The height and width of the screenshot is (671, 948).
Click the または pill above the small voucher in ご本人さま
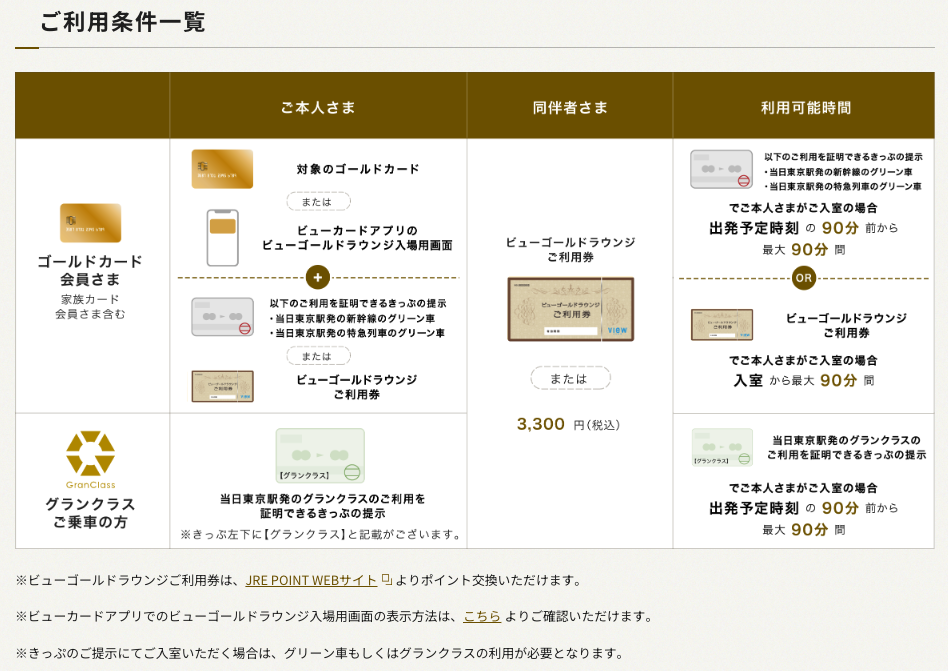coord(318,356)
